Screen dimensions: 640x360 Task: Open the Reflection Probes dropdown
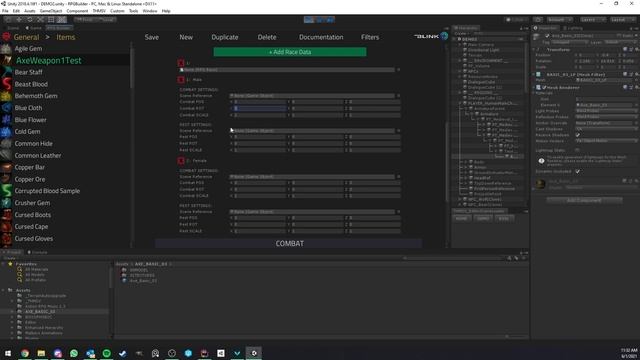[606, 117]
